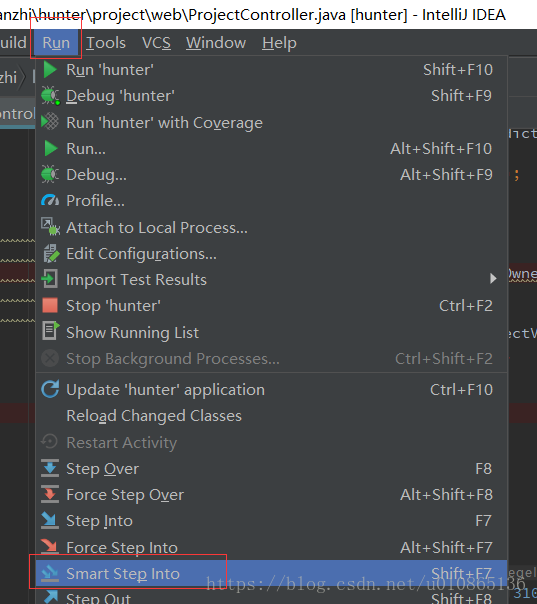Viewport: 537px width, 604px height.
Task: Choose Run 'hunter' menu entry
Action: pos(271,70)
